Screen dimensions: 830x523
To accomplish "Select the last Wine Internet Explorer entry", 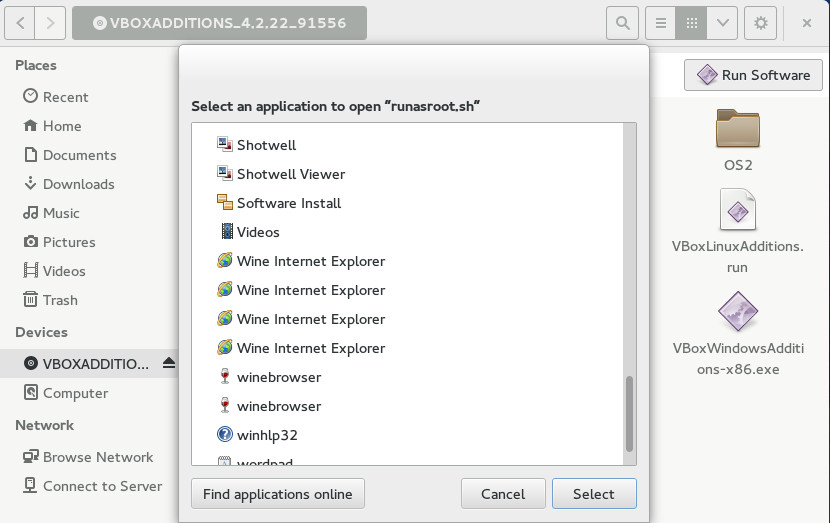I will pyautogui.click(x=407, y=348).
